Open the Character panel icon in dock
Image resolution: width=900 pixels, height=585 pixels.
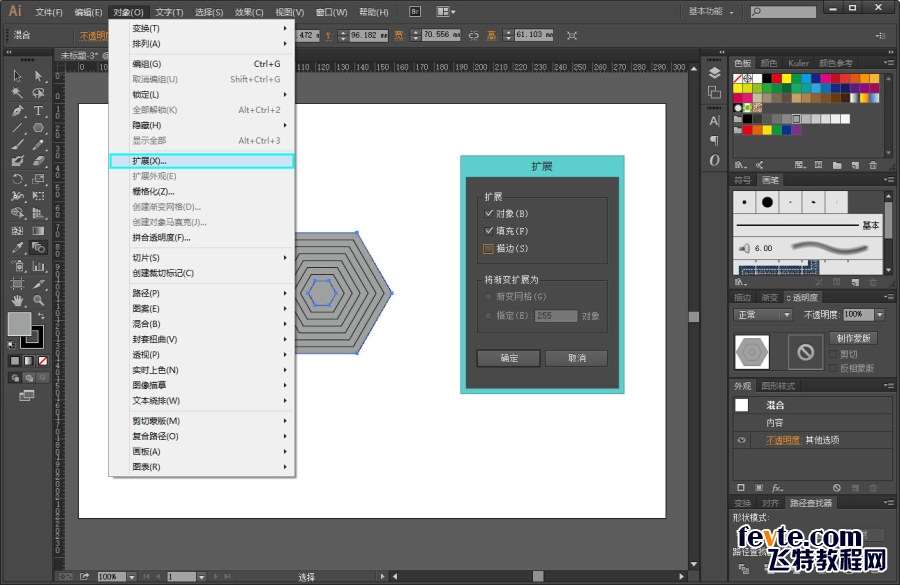pyautogui.click(x=714, y=121)
